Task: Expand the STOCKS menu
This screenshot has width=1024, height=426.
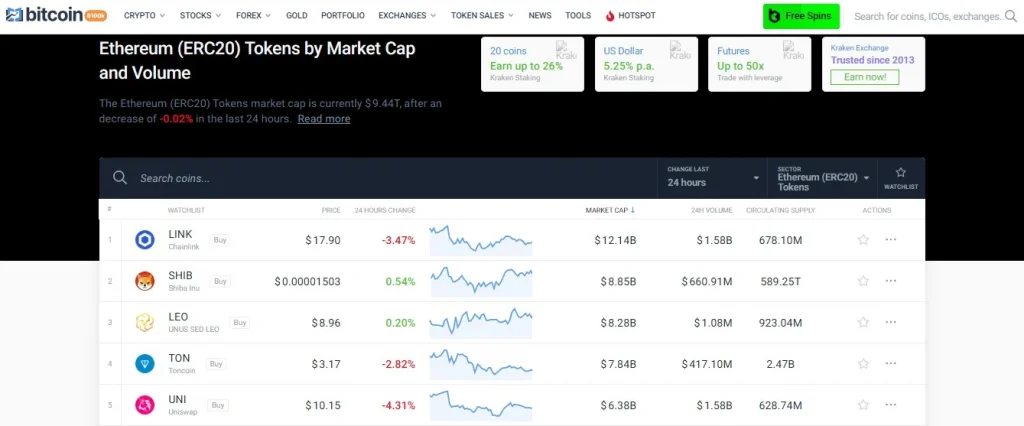Action: (200, 16)
